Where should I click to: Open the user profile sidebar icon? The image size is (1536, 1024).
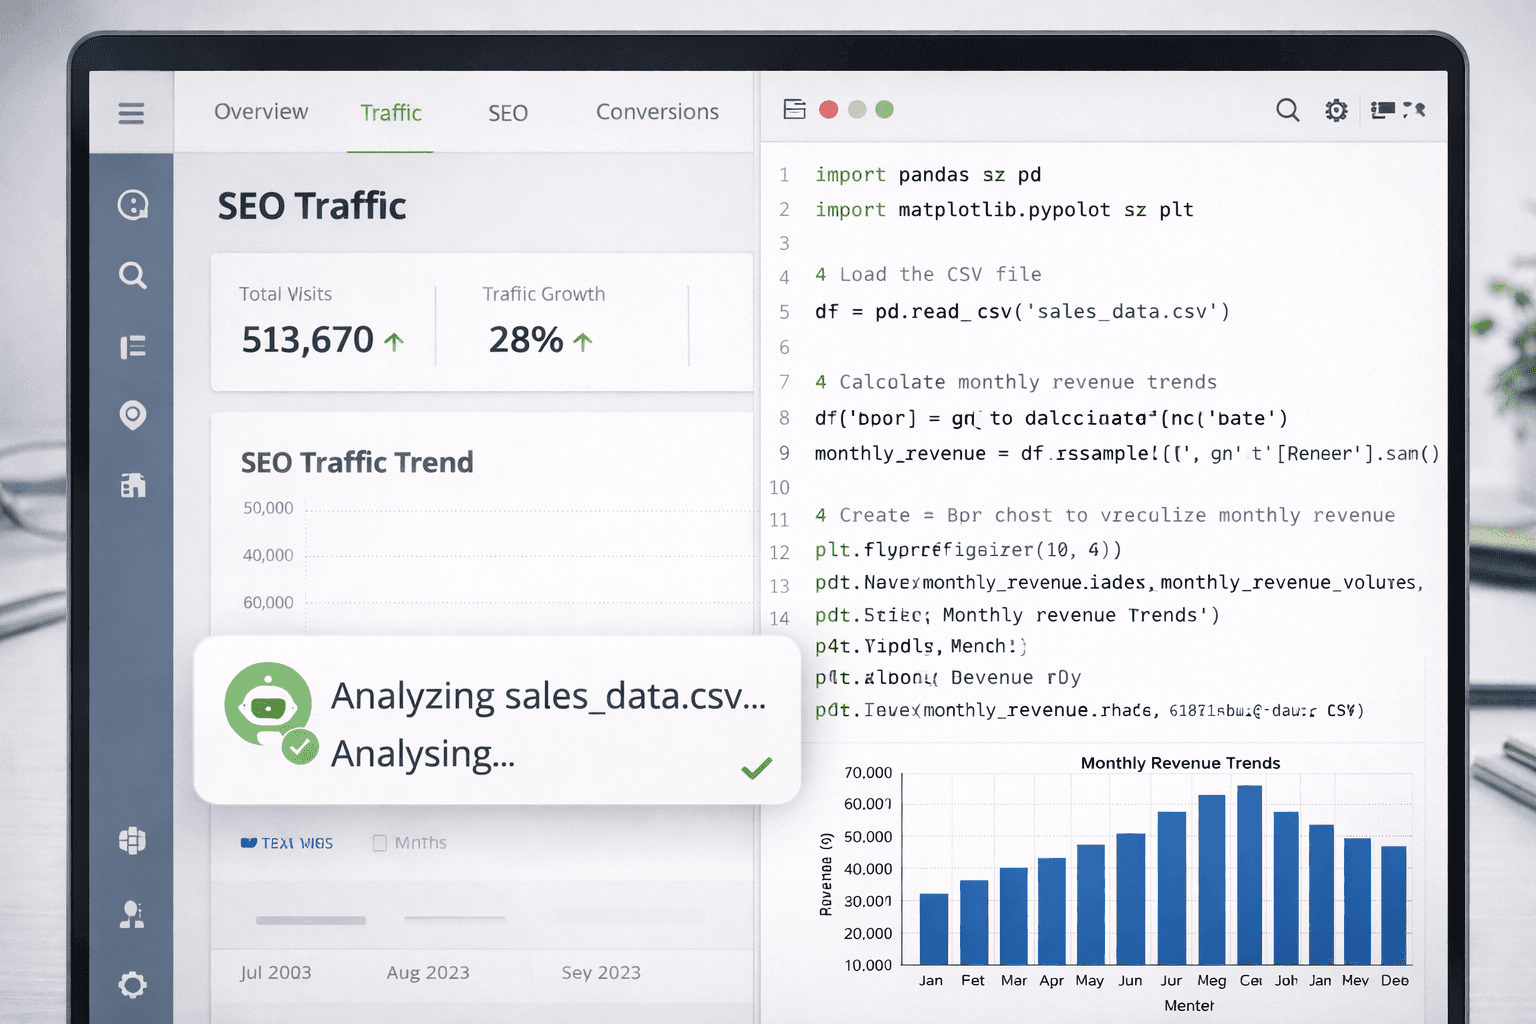[132, 914]
